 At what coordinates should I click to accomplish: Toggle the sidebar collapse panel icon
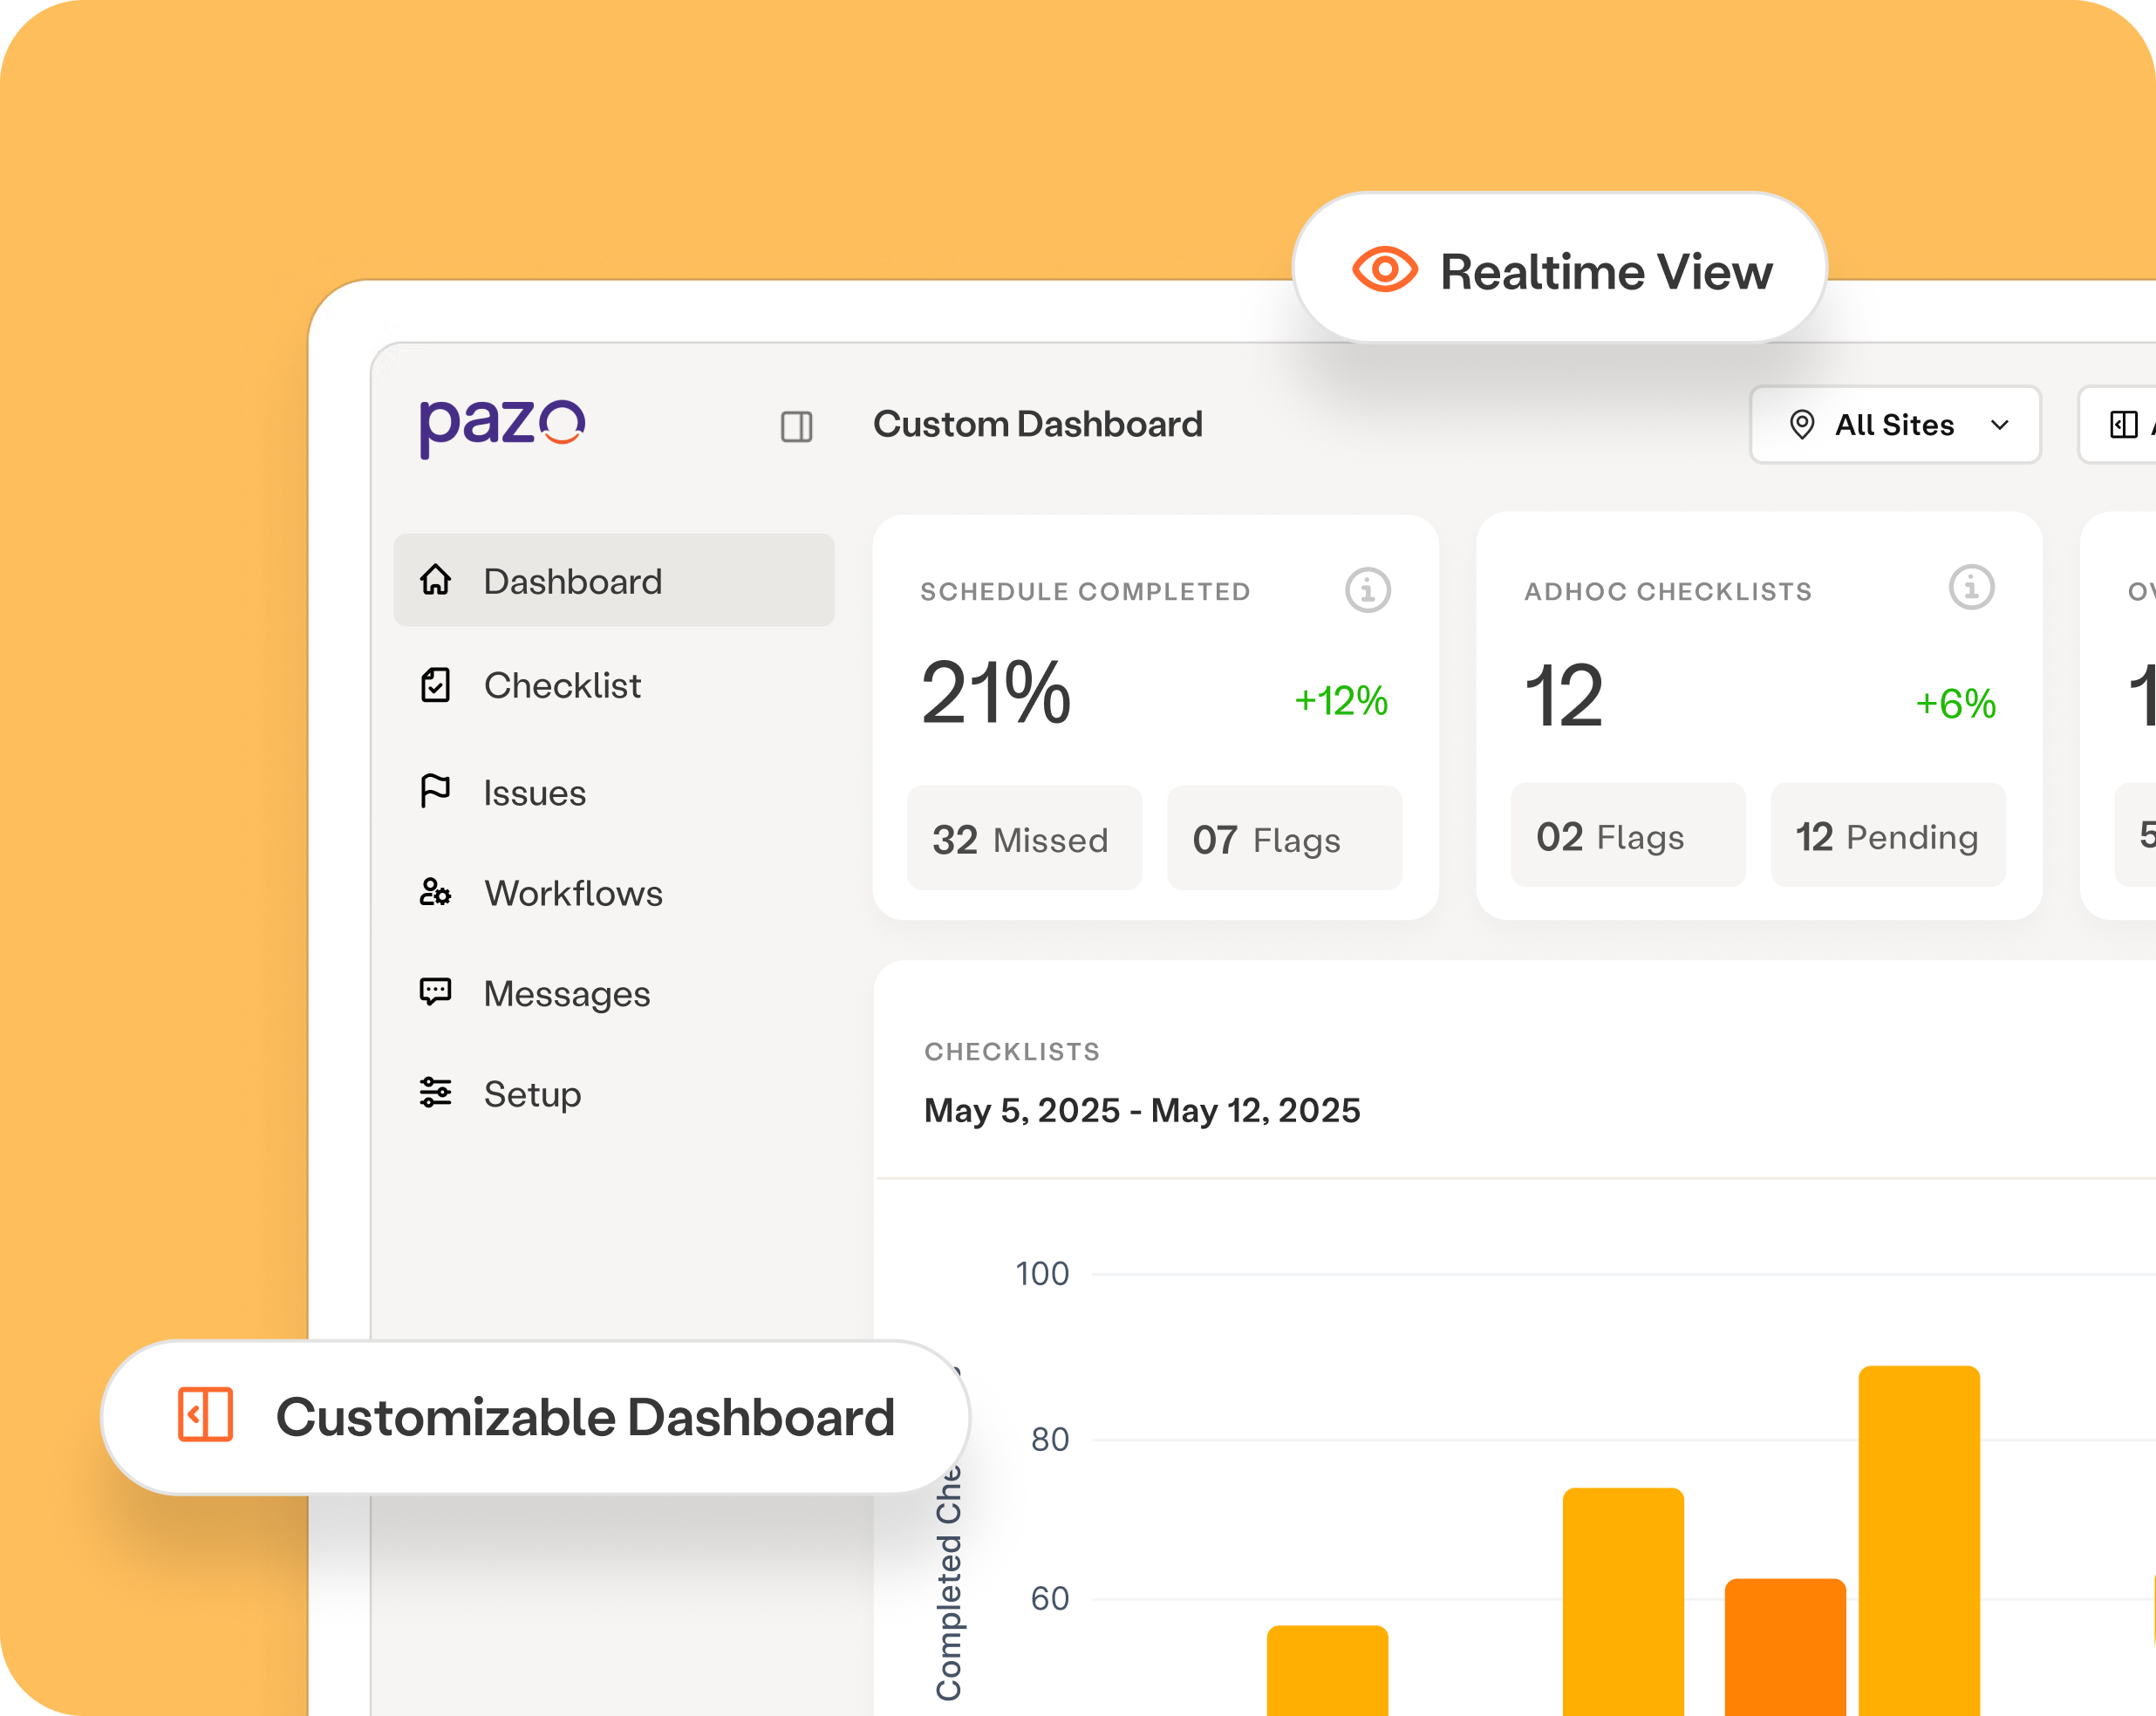(x=796, y=427)
